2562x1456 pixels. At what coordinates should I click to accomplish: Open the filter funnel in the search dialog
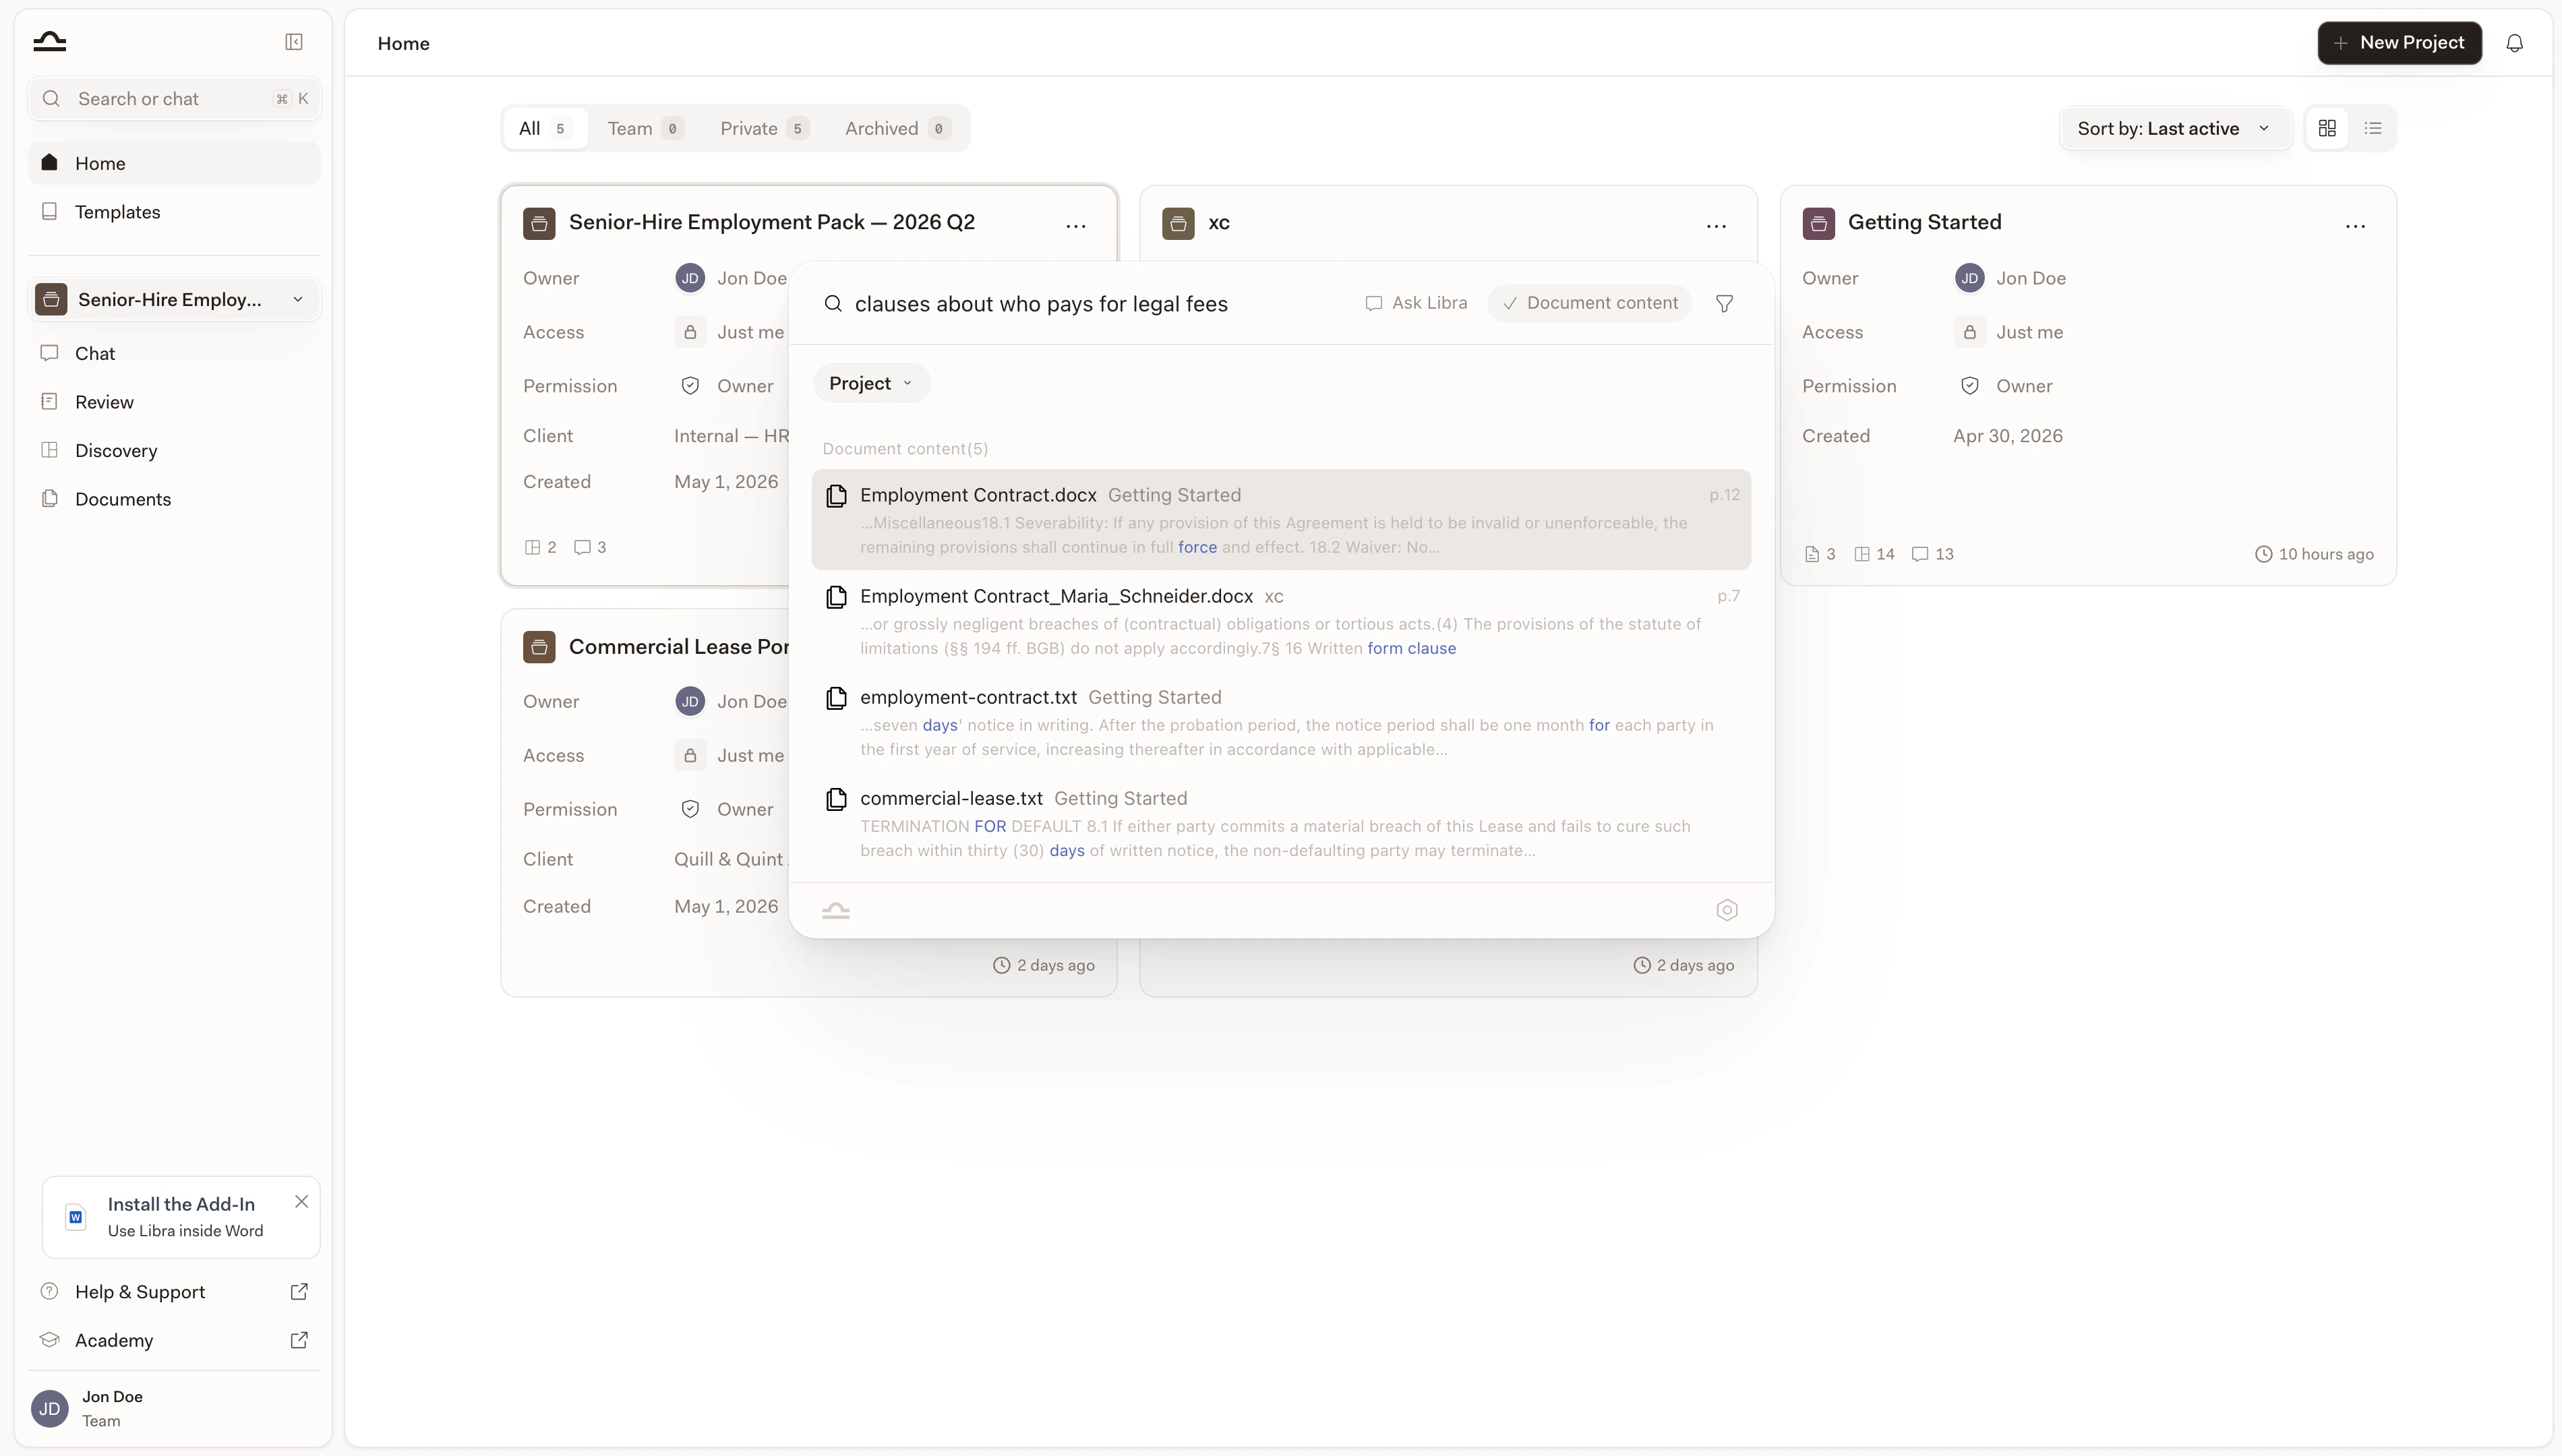point(1724,303)
